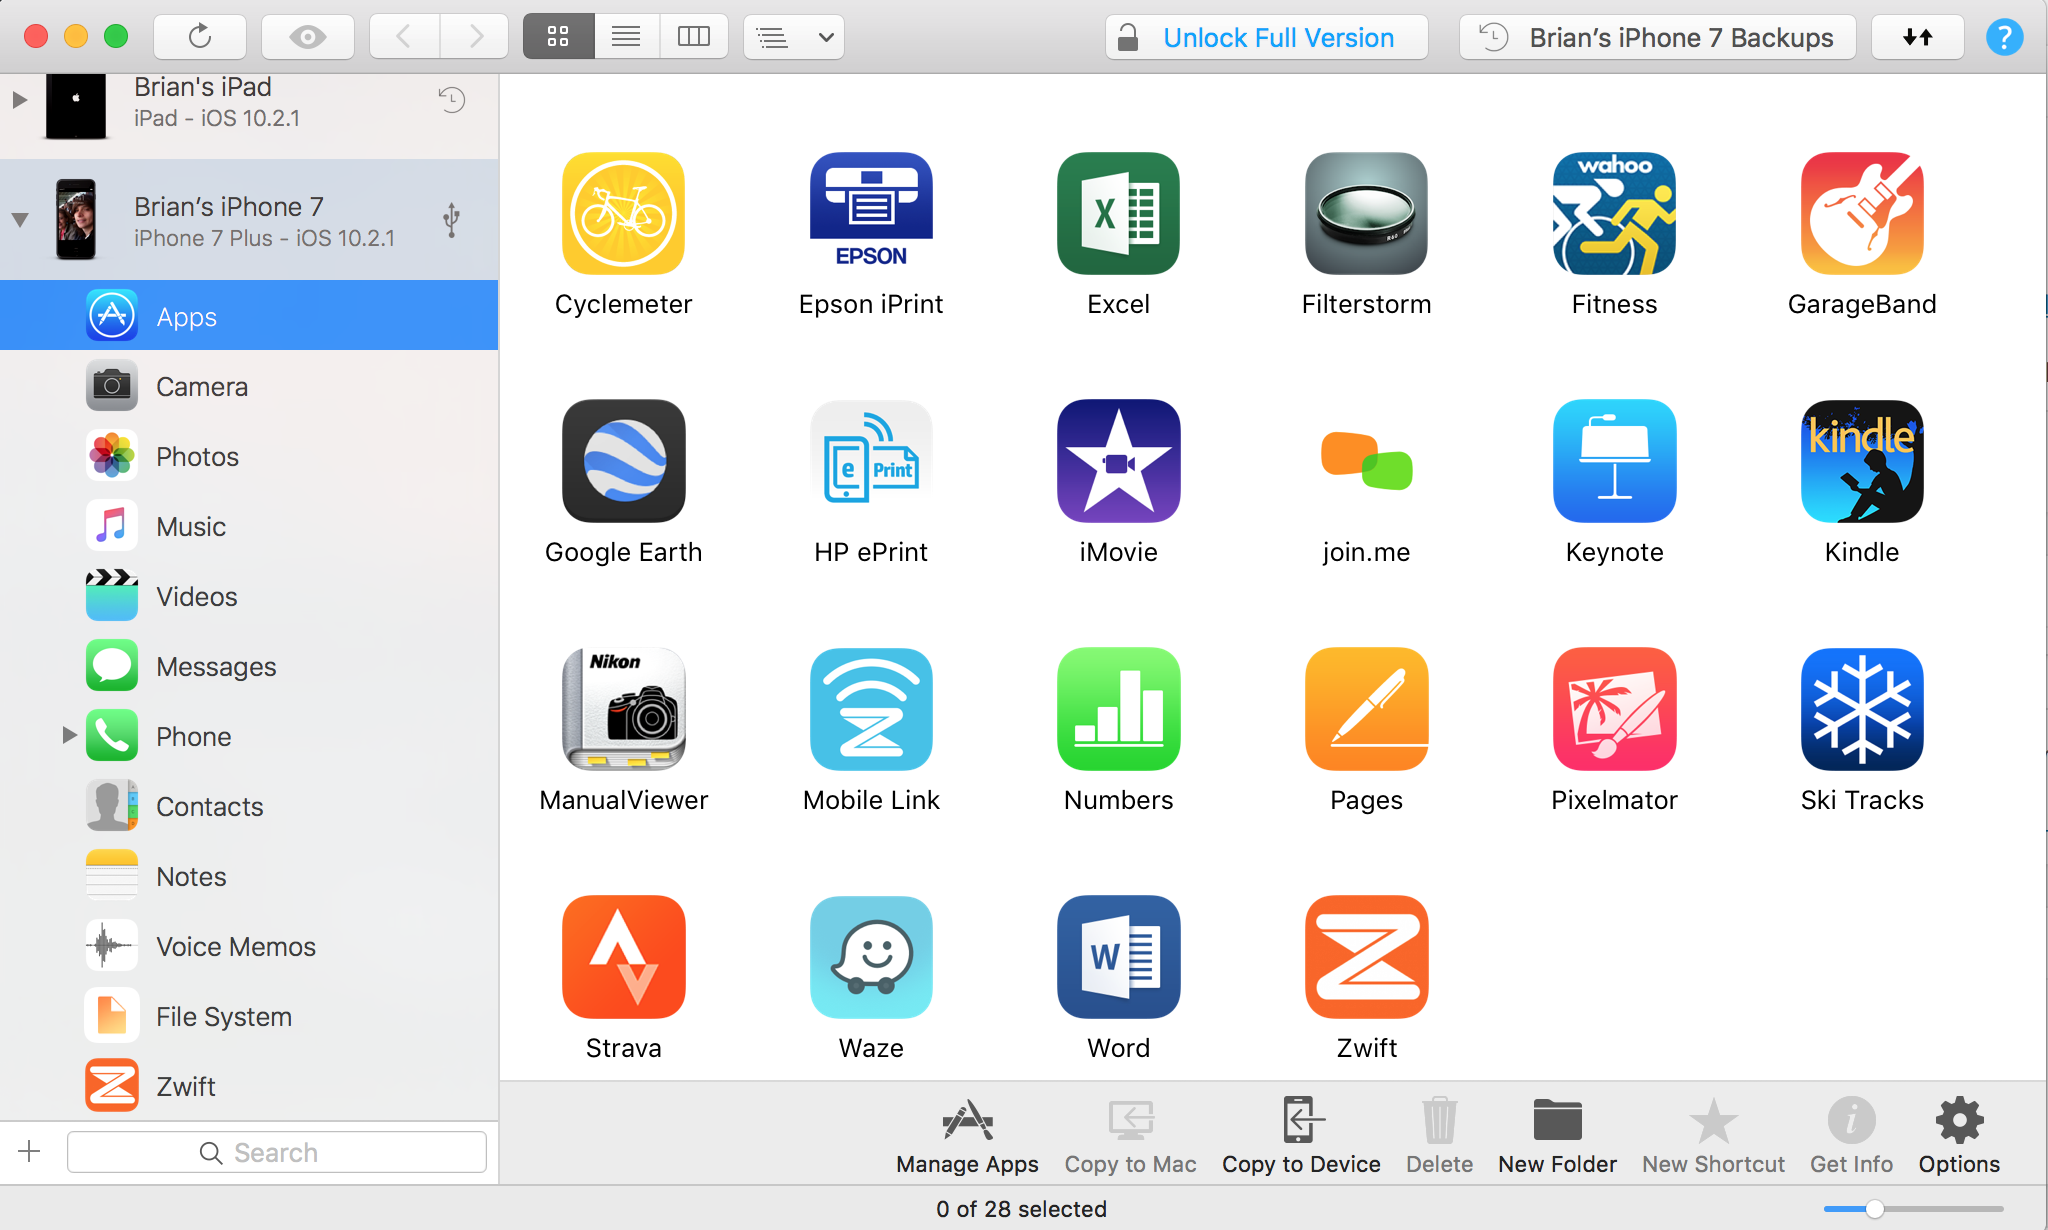Click the transfers arrows icon

1917,37
